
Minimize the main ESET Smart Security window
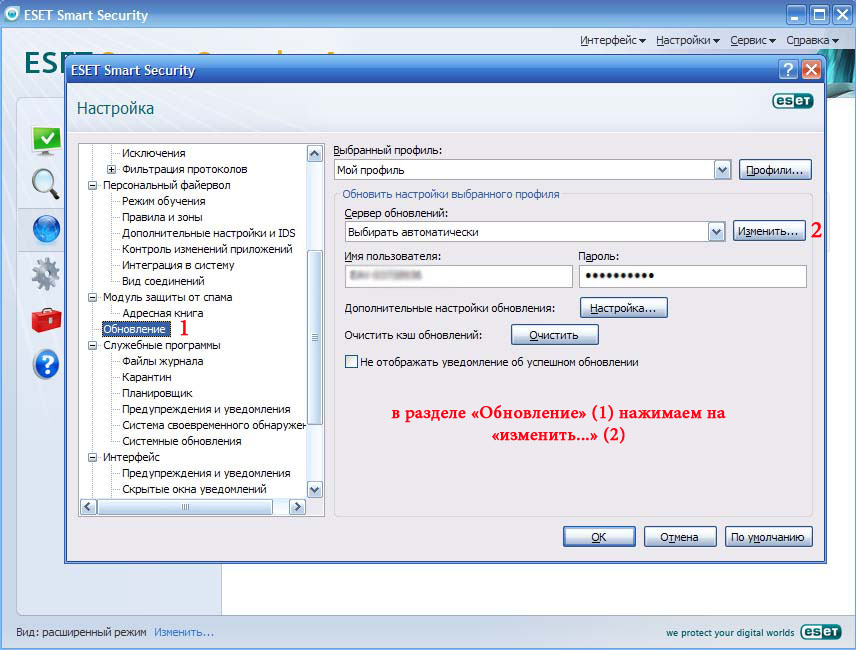pos(795,15)
